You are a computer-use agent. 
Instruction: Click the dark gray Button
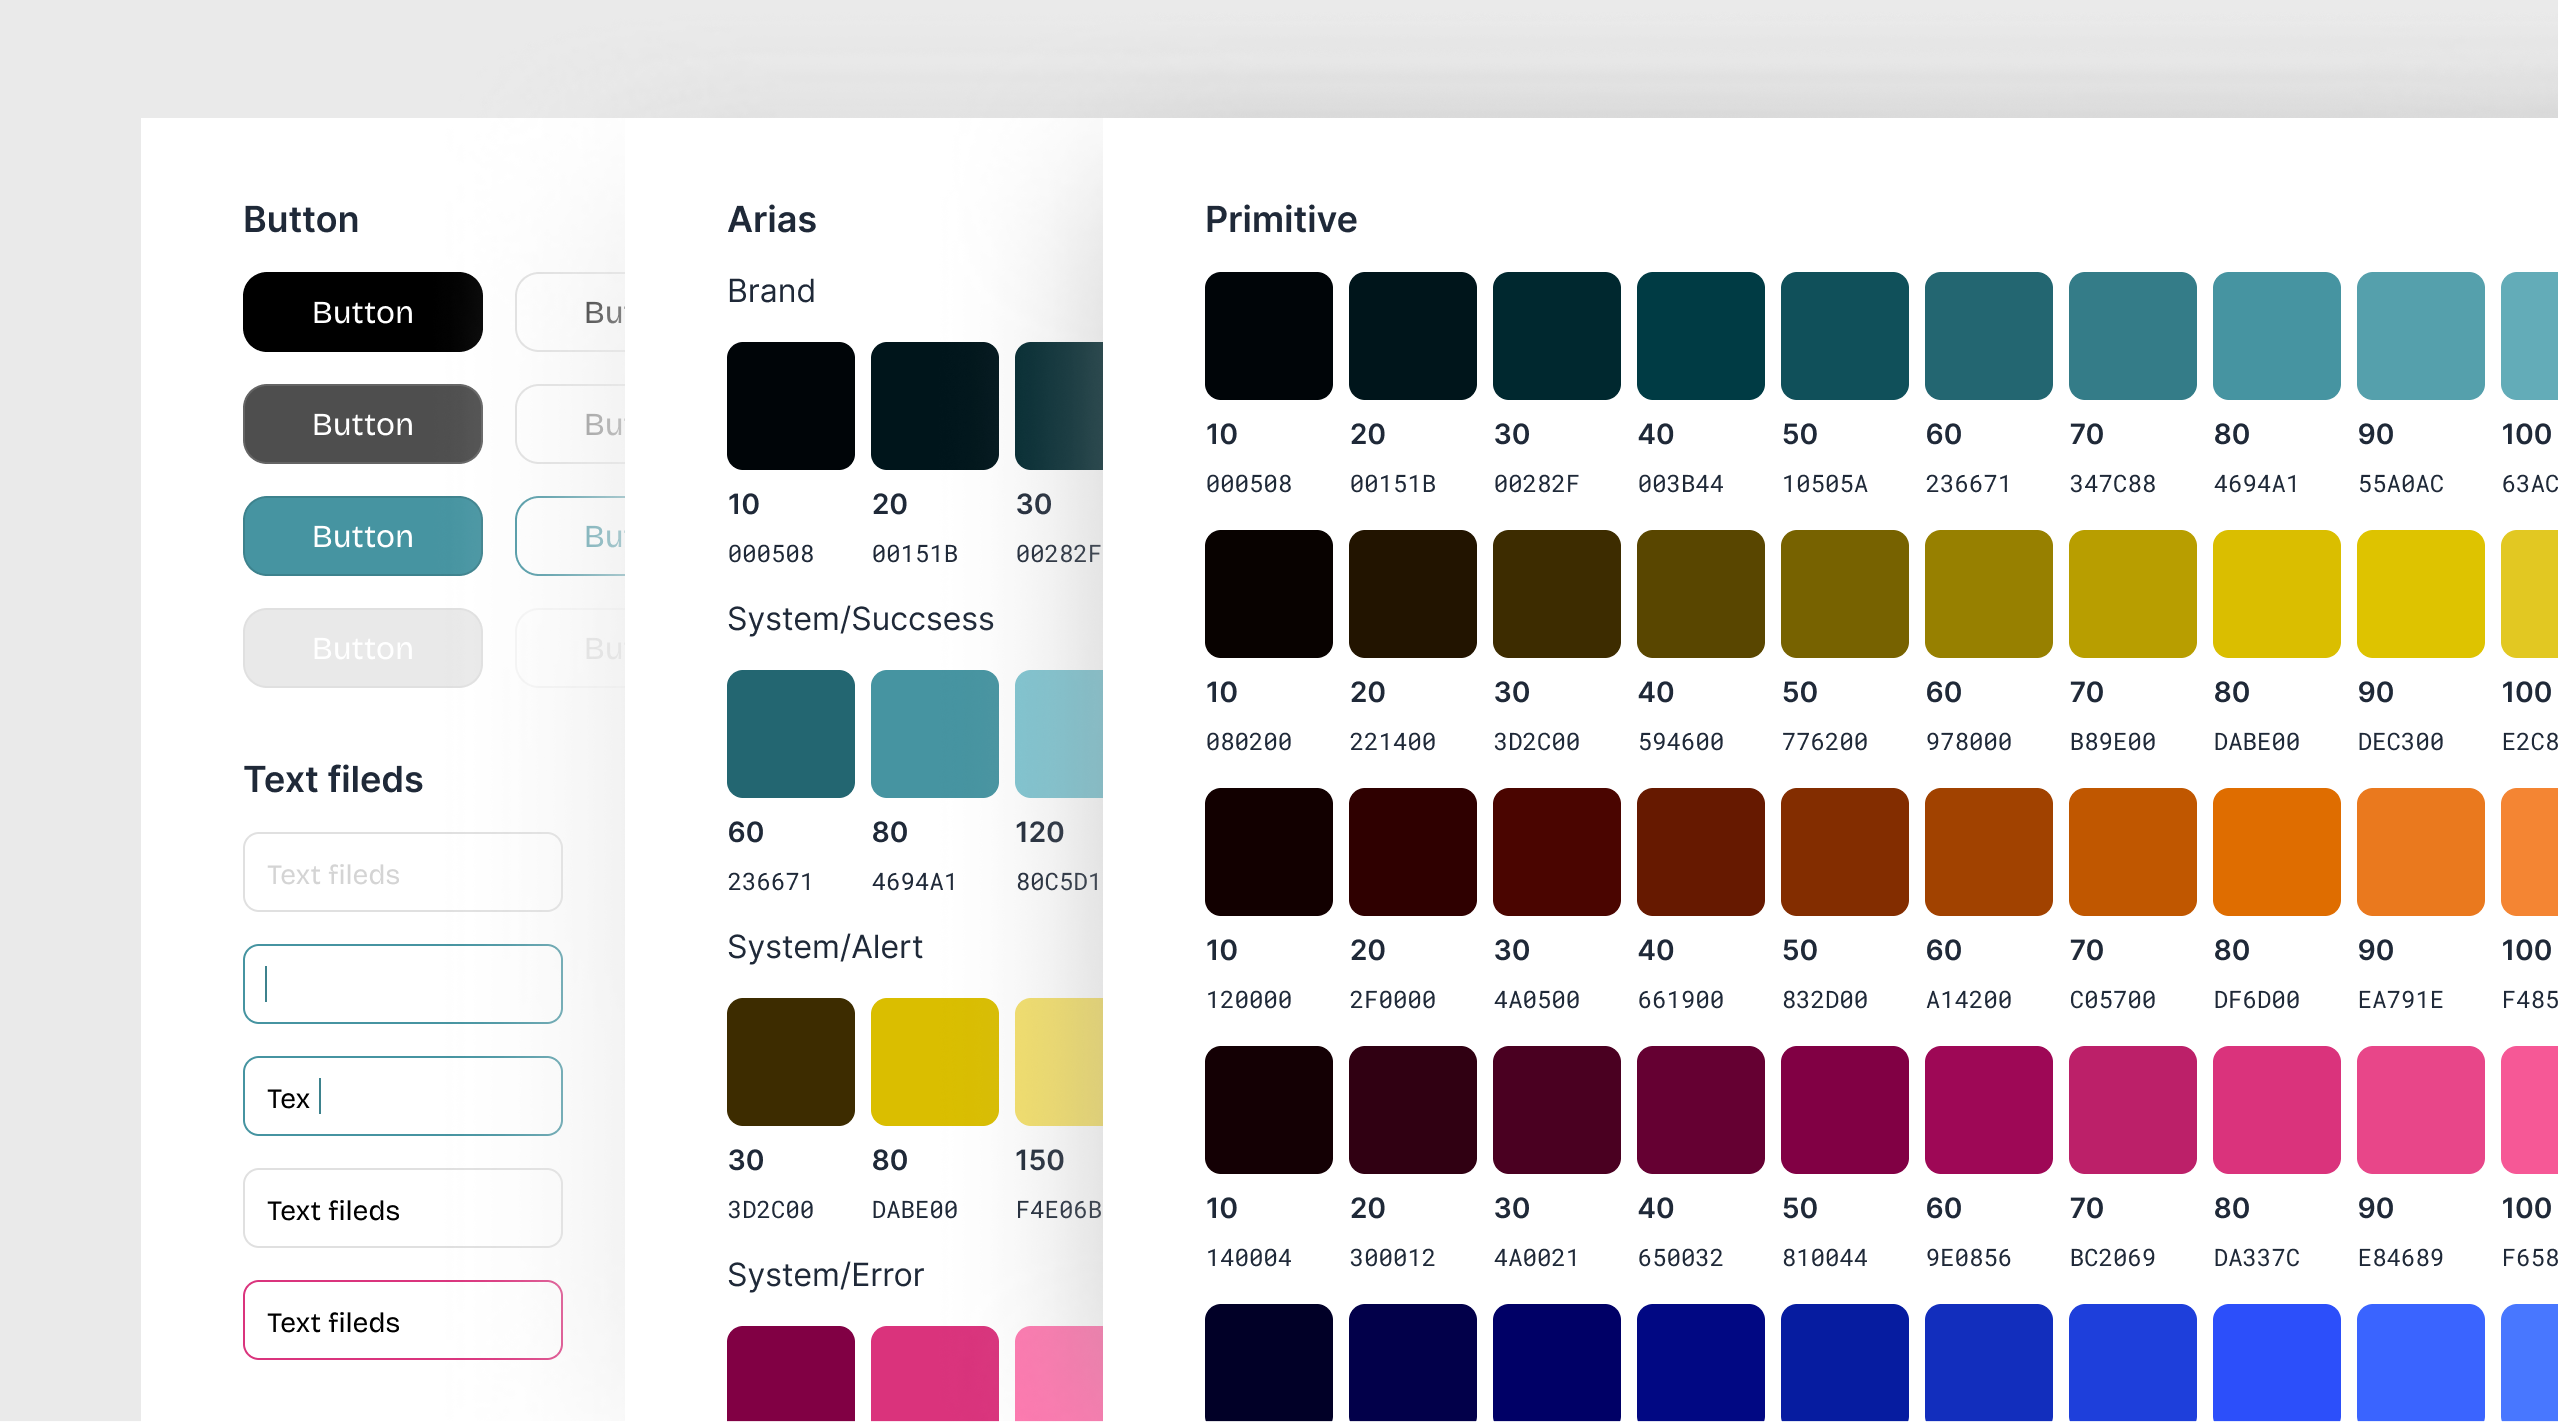(x=362, y=424)
